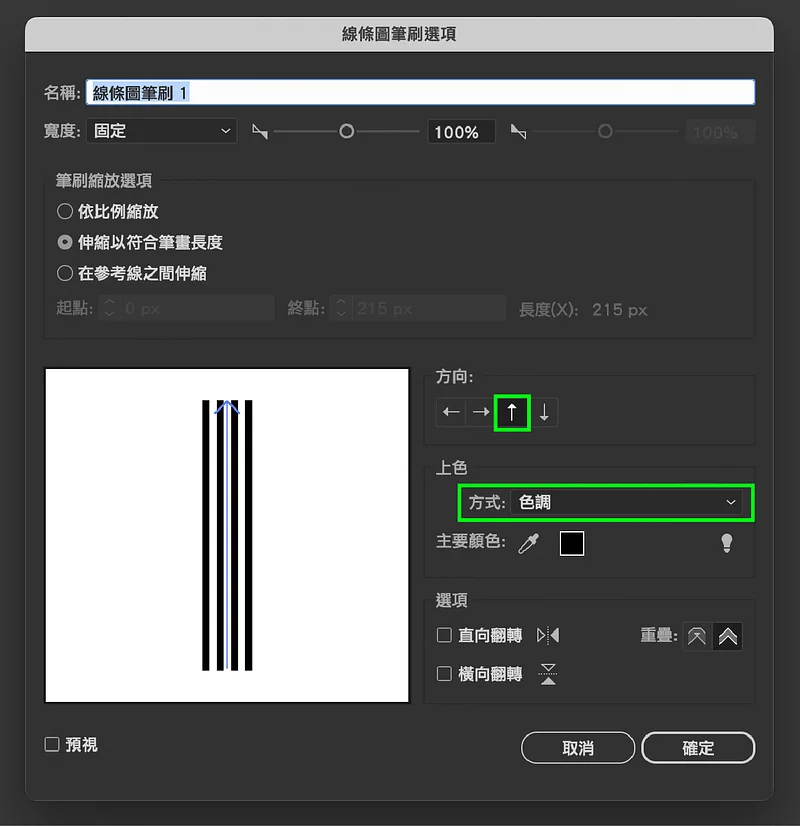The image size is (800, 826).
Task: Set brush direction to left arrow
Action: [x=451, y=412]
